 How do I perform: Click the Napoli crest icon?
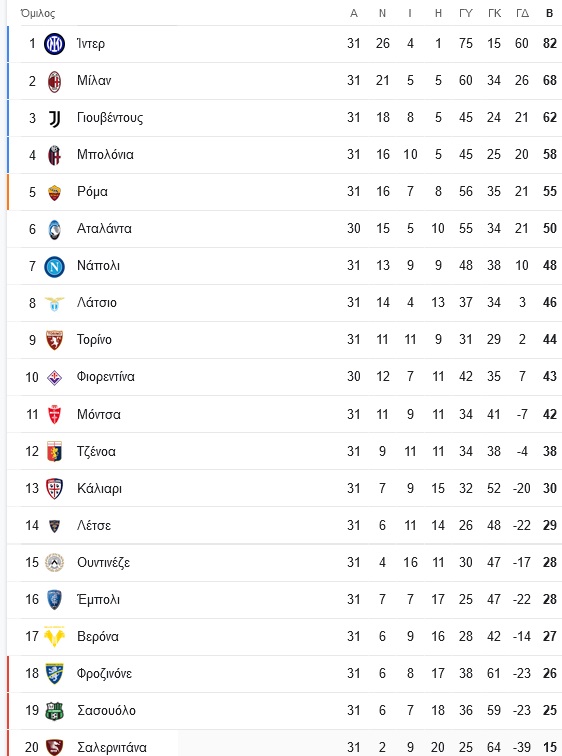54,266
